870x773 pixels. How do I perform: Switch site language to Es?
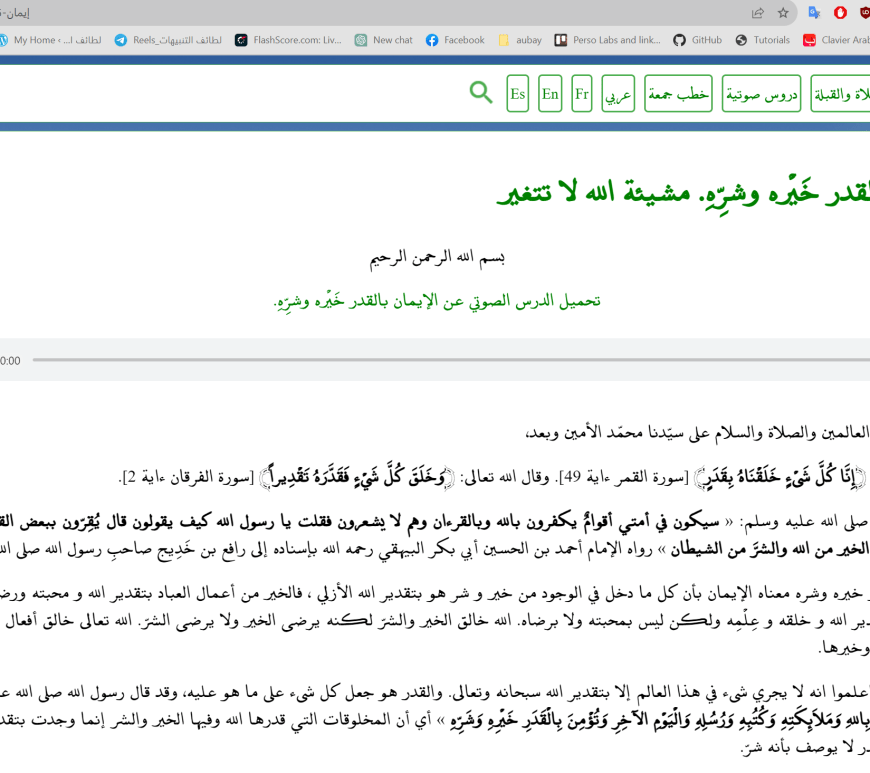tap(517, 94)
